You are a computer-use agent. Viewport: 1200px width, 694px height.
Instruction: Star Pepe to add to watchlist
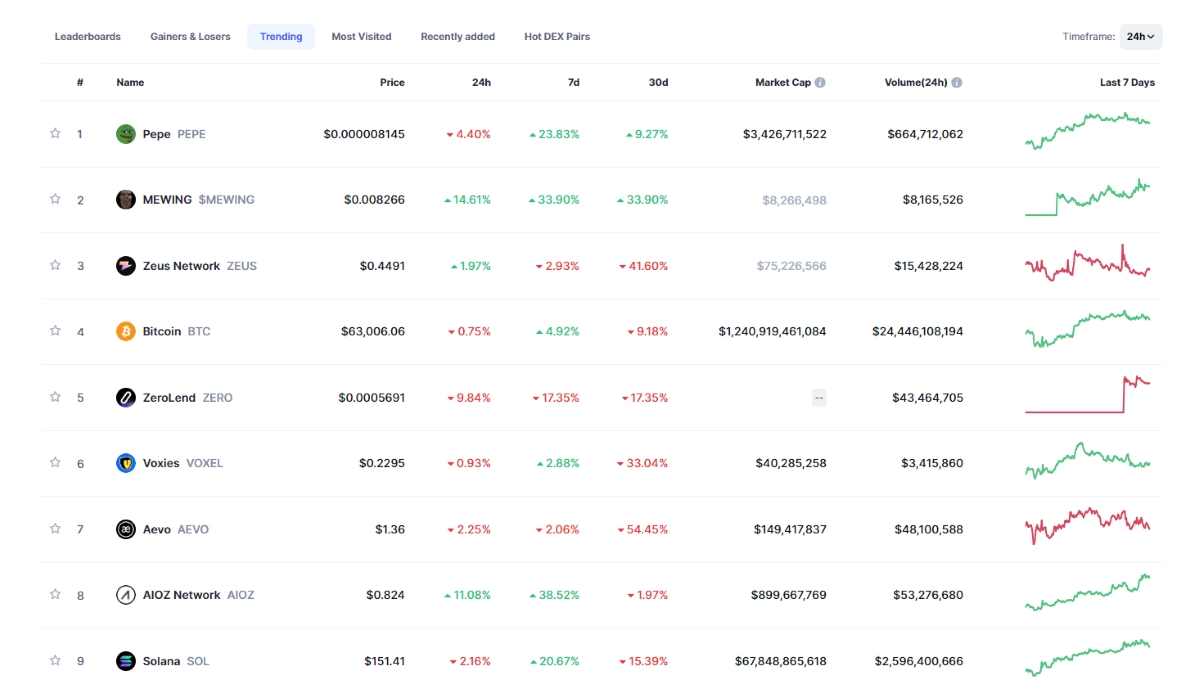click(55, 133)
